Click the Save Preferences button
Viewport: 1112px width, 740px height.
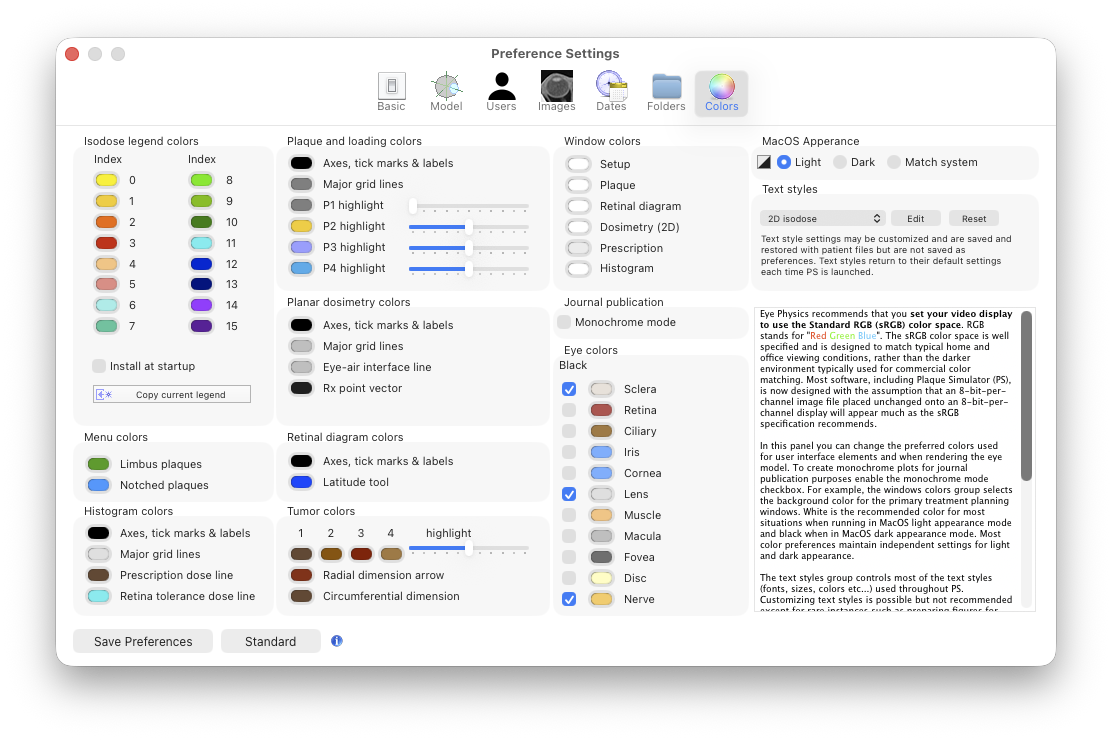[x=143, y=641]
